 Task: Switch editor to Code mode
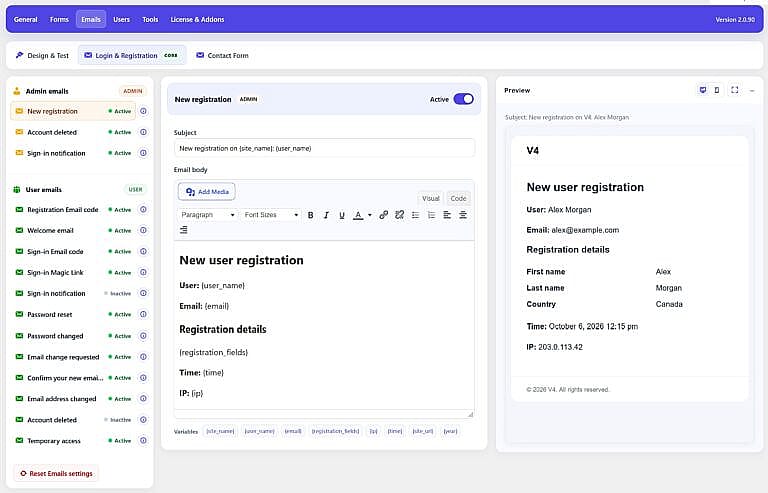point(458,198)
